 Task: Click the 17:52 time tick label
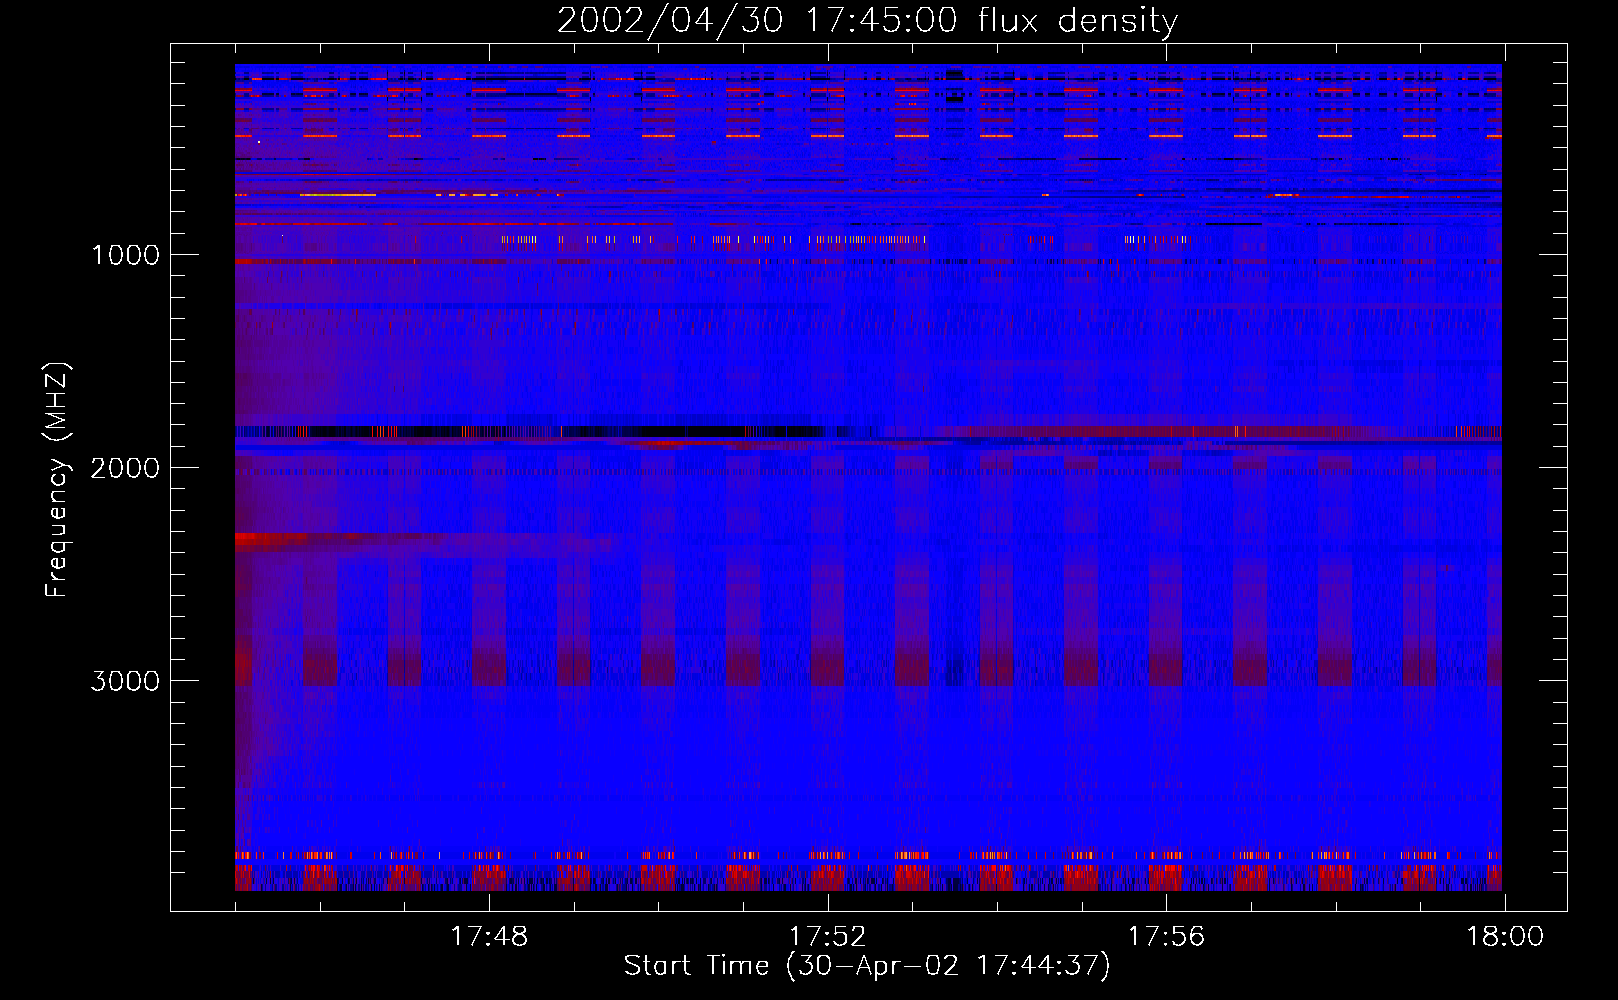[x=827, y=937]
